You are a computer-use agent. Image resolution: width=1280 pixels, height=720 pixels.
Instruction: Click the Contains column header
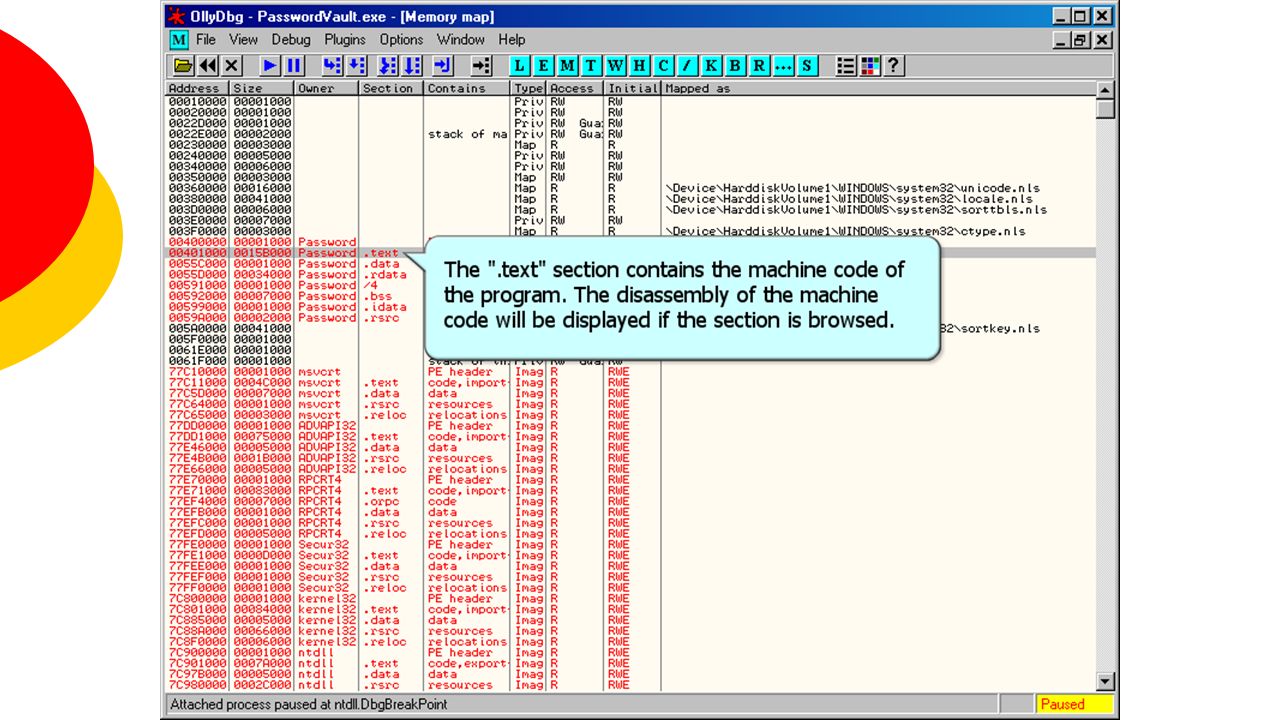(x=468, y=88)
